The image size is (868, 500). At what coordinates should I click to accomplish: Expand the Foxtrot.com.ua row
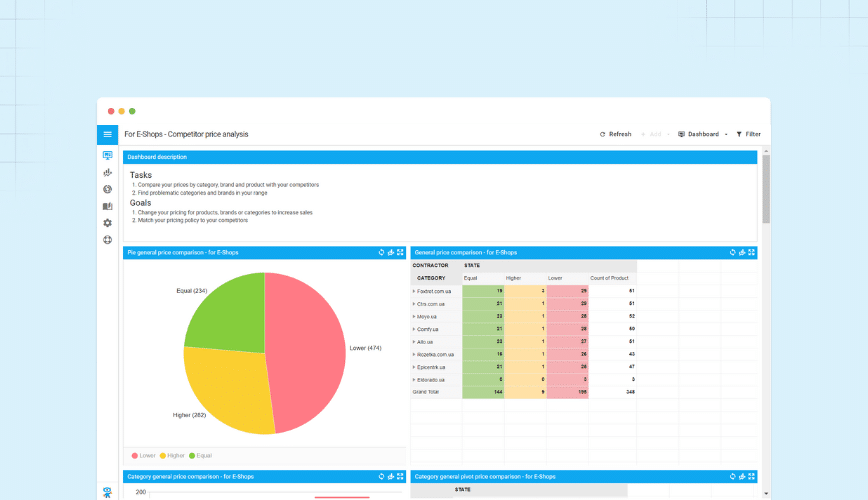[x=414, y=291]
